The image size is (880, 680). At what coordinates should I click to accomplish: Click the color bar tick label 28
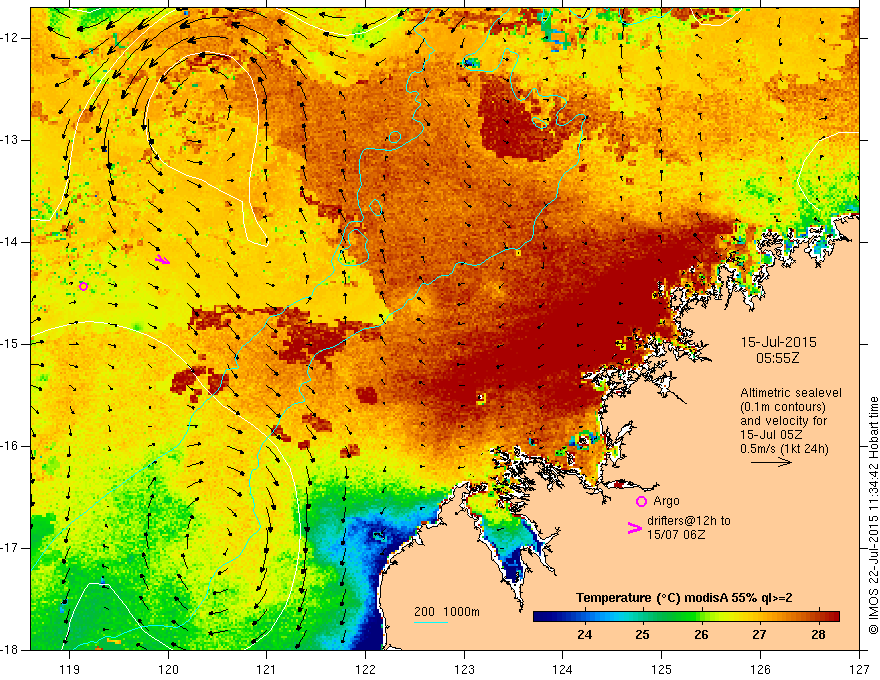tap(818, 635)
